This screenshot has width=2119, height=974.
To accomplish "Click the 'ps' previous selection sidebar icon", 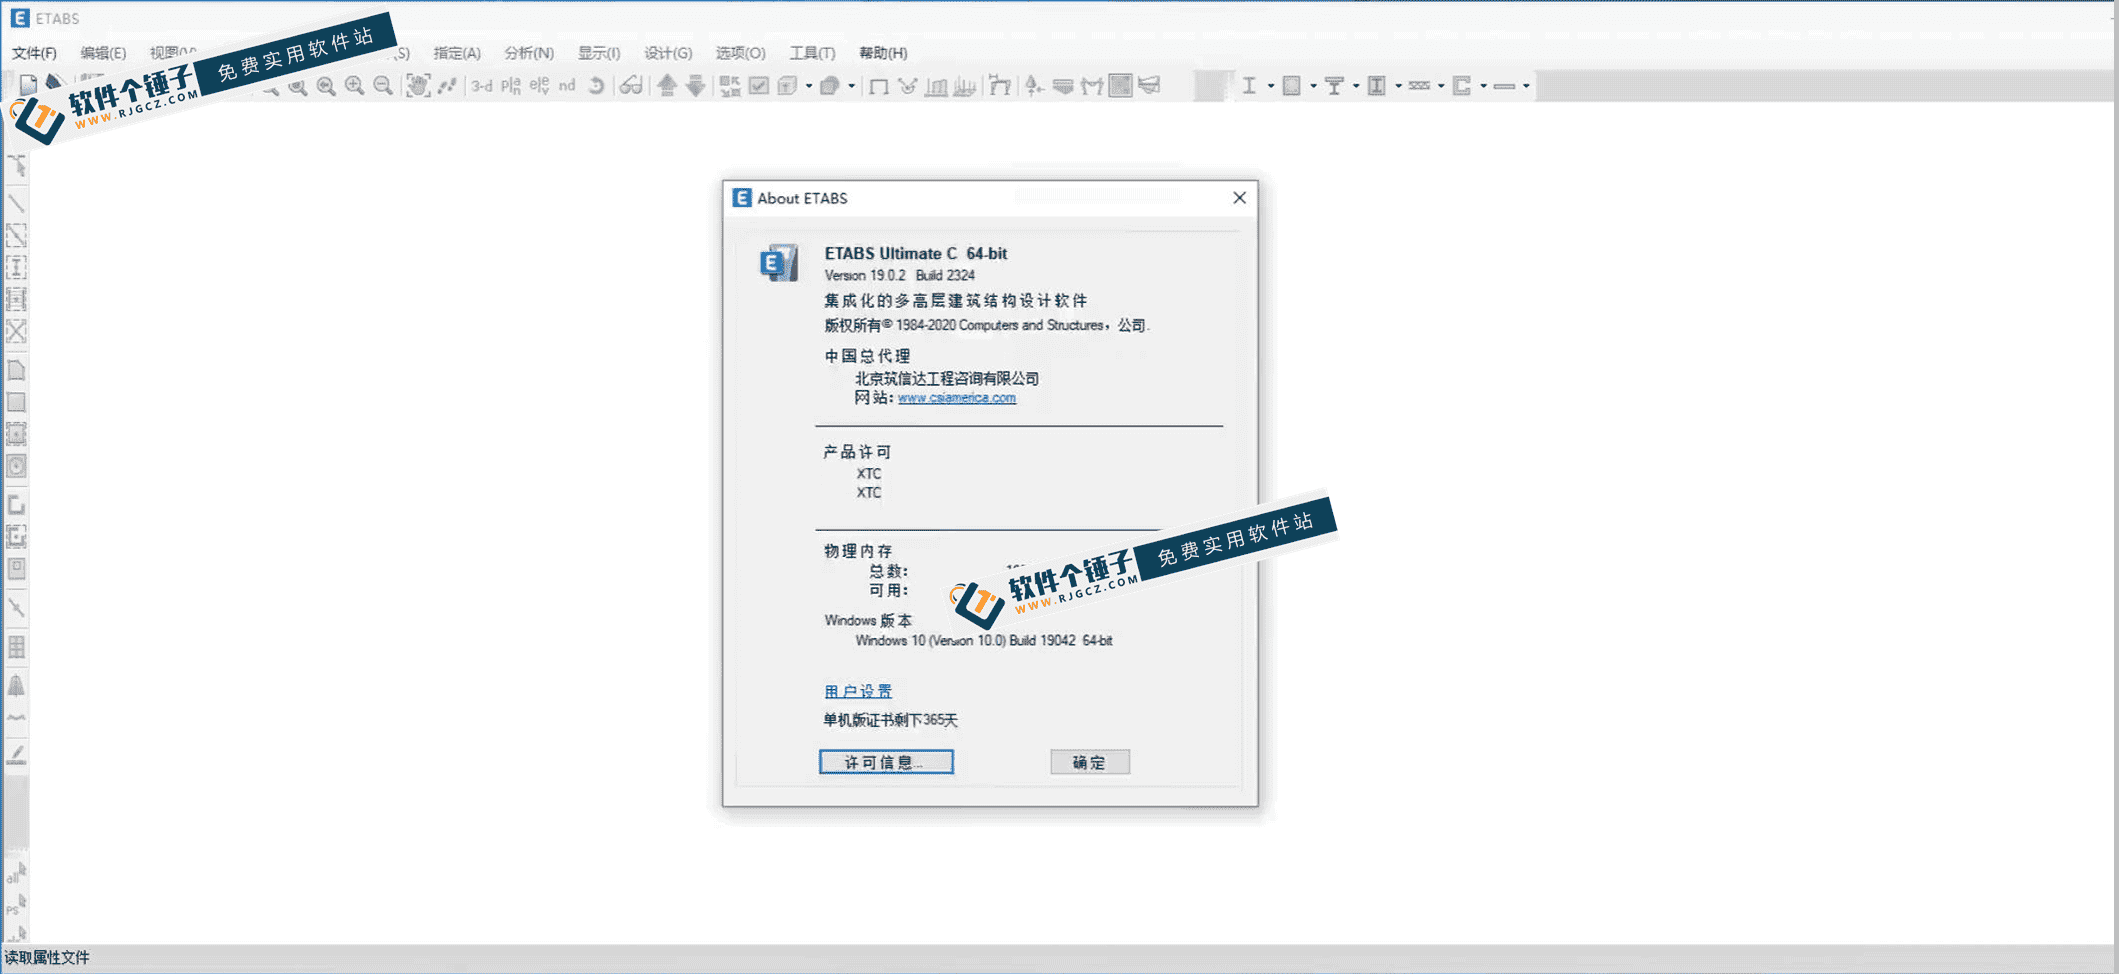I will pos(17,905).
